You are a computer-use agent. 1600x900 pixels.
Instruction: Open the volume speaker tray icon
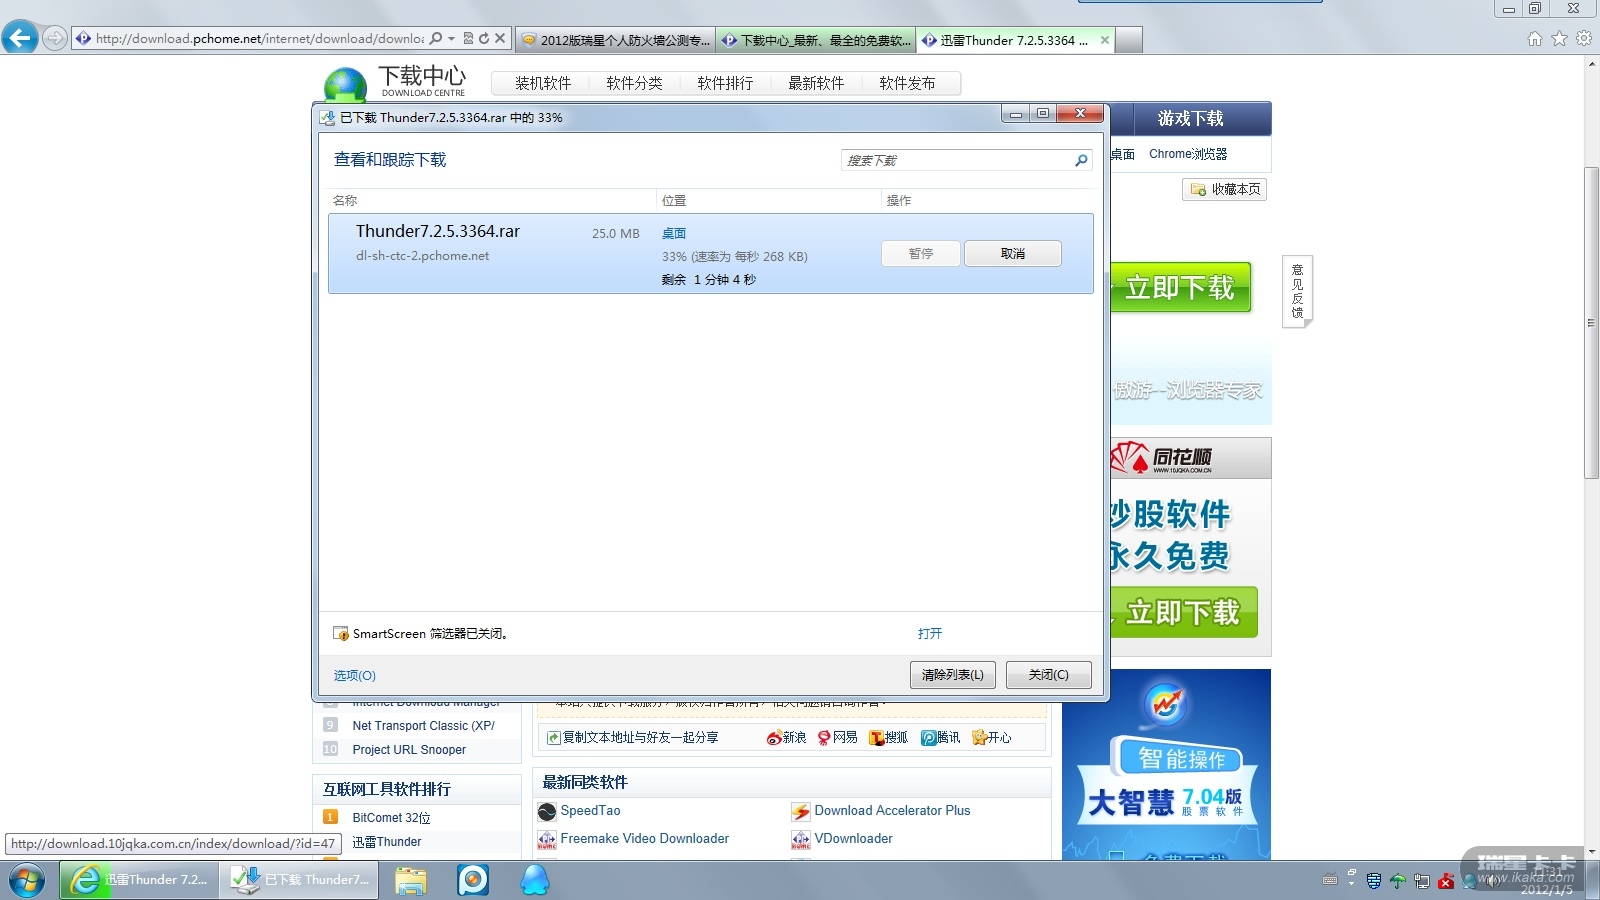pyautogui.click(x=1494, y=881)
